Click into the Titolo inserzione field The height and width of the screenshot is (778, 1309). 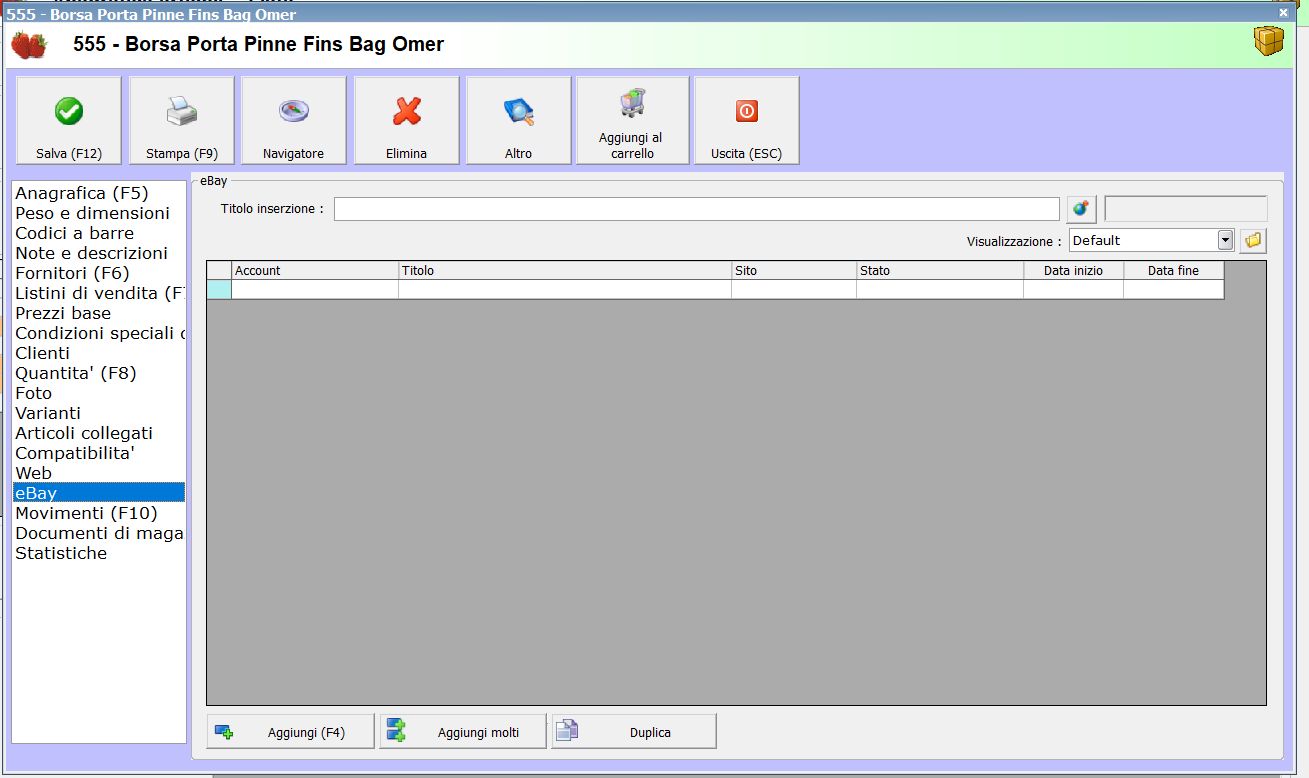coord(696,209)
